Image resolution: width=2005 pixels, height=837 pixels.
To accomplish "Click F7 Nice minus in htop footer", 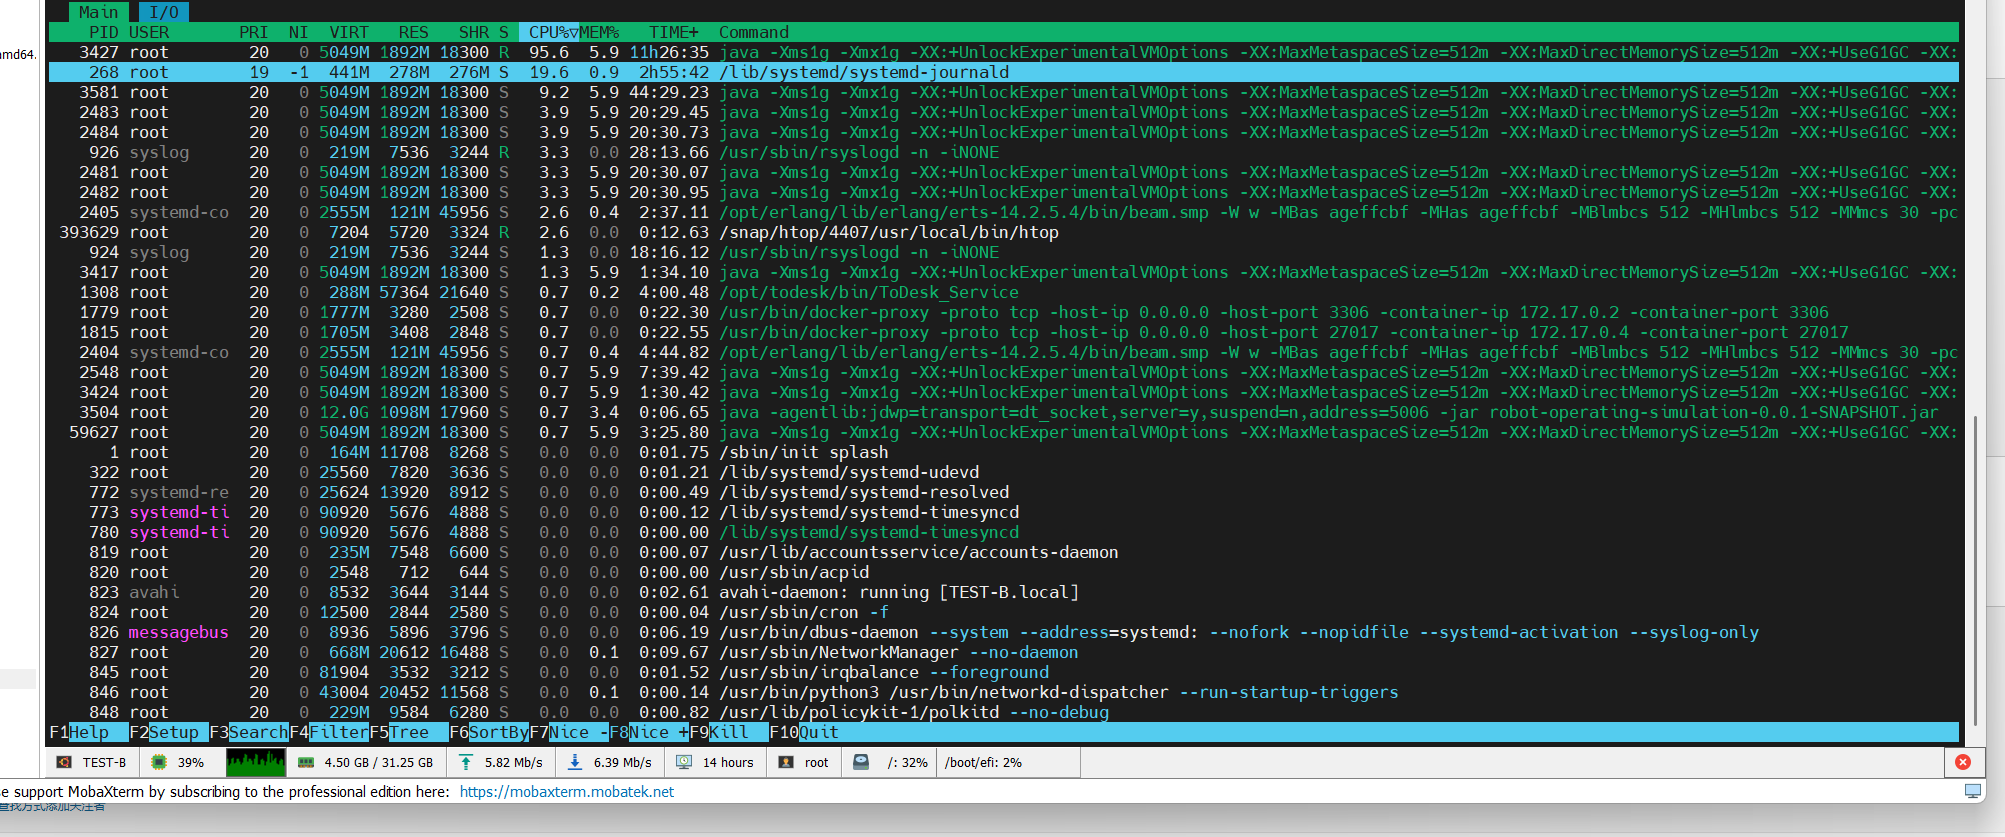I will (x=569, y=732).
